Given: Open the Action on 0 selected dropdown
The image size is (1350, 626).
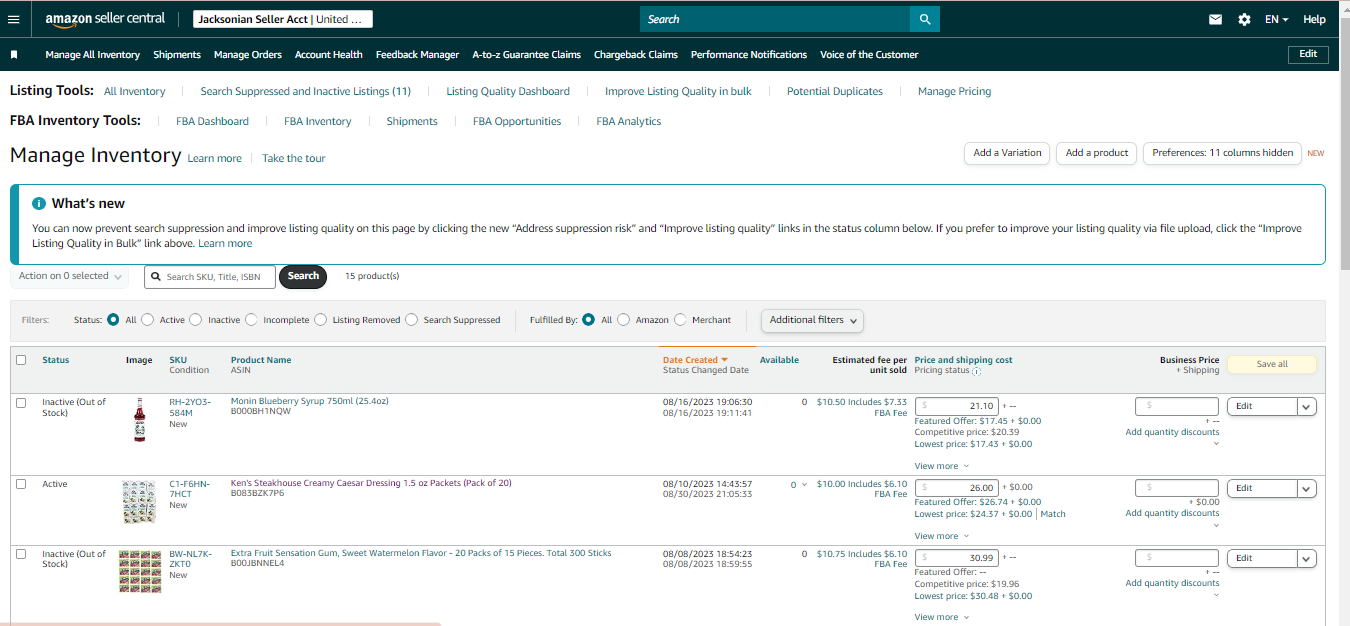Looking at the screenshot, I should click(x=69, y=276).
